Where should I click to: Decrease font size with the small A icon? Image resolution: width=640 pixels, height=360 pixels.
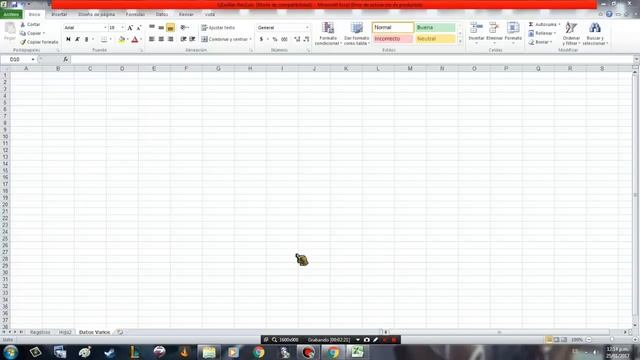click(139, 28)
